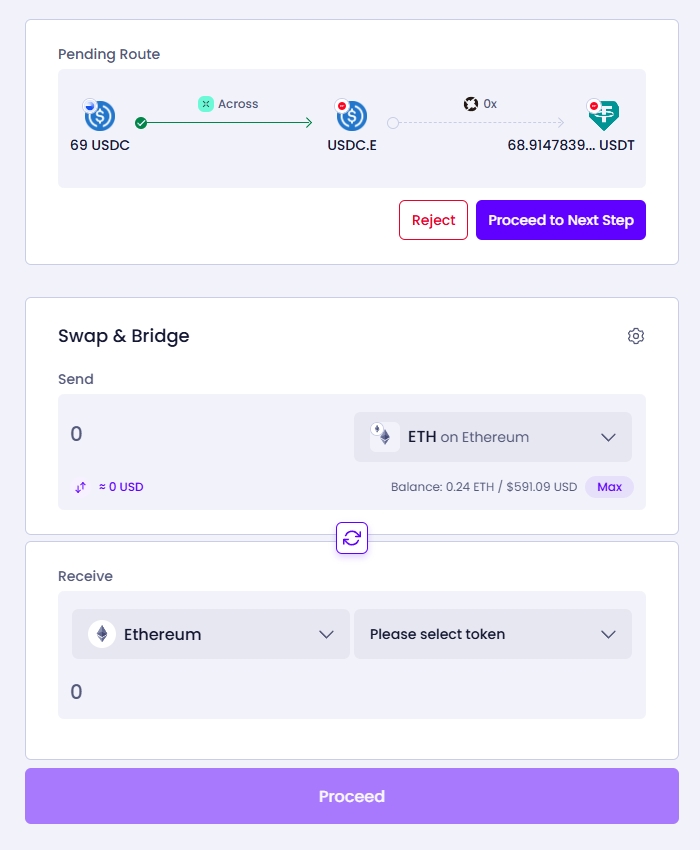Click the ≈ 0 USD value text
Screen dimensions: 700x850
(121, 487)
